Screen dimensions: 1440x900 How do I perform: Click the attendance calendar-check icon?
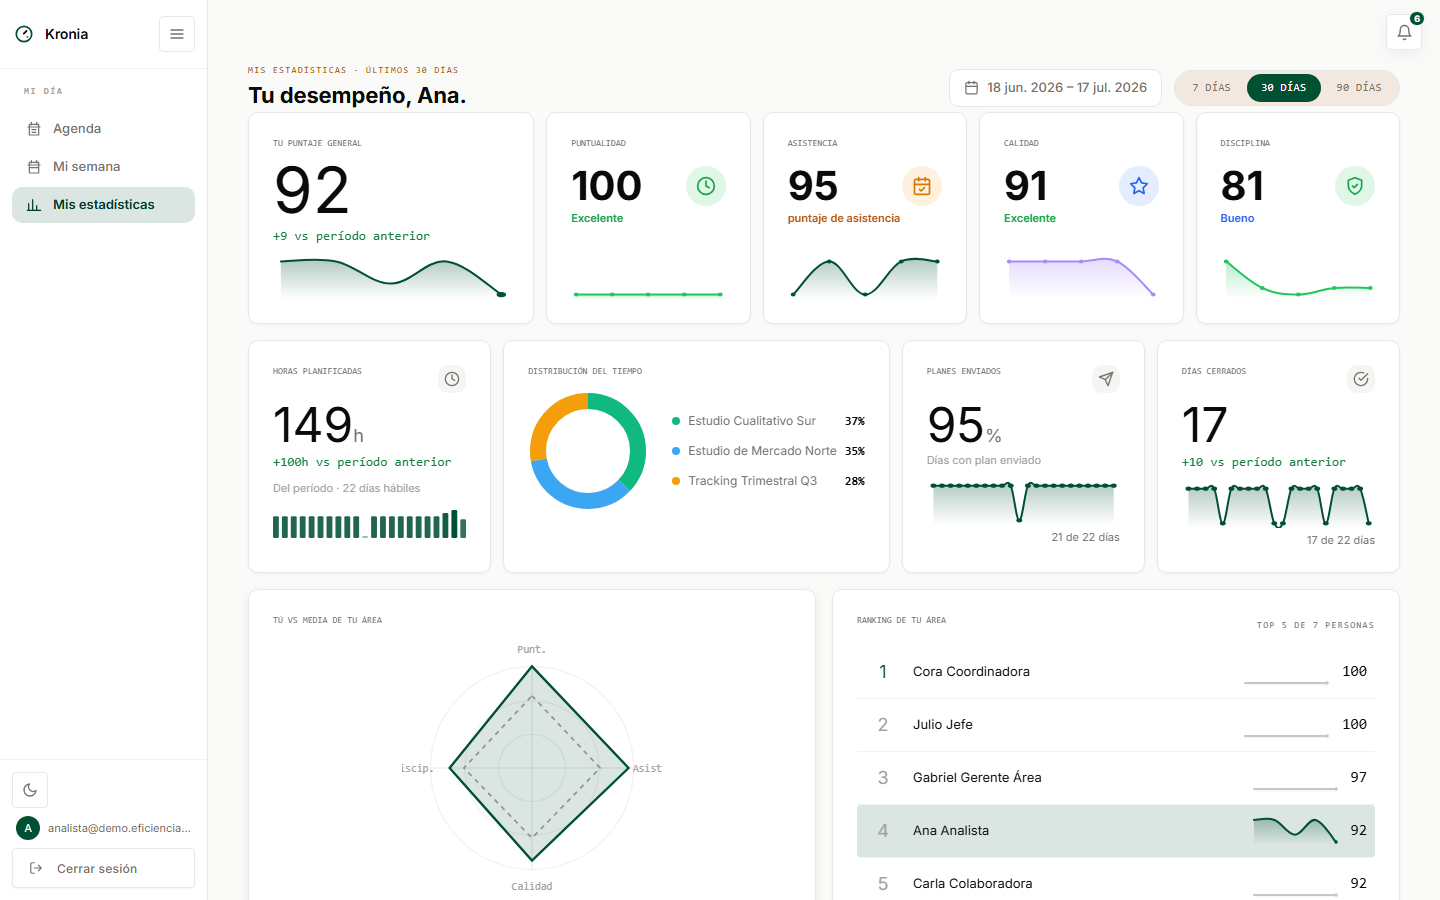point(922,186)
